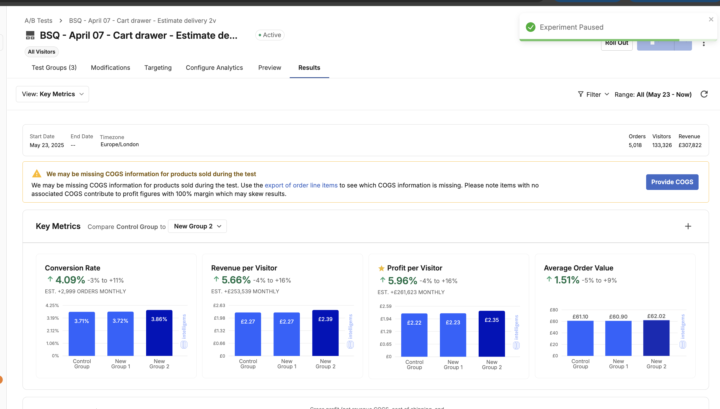This screenshot has height=409, width=720.
Task: Open the export of order line items link
Action: [301, 185]
